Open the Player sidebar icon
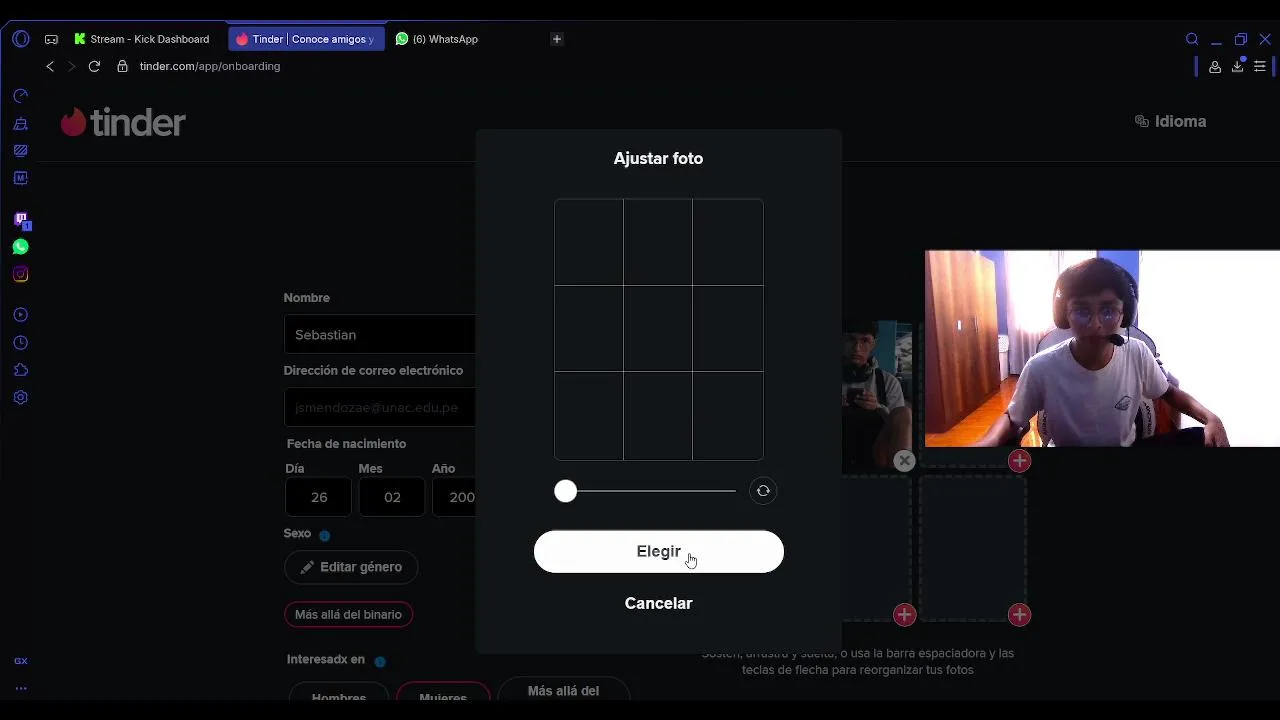The width and height of the screenshot is (1280, 720). pyautogui.click(x=21, y=315)
